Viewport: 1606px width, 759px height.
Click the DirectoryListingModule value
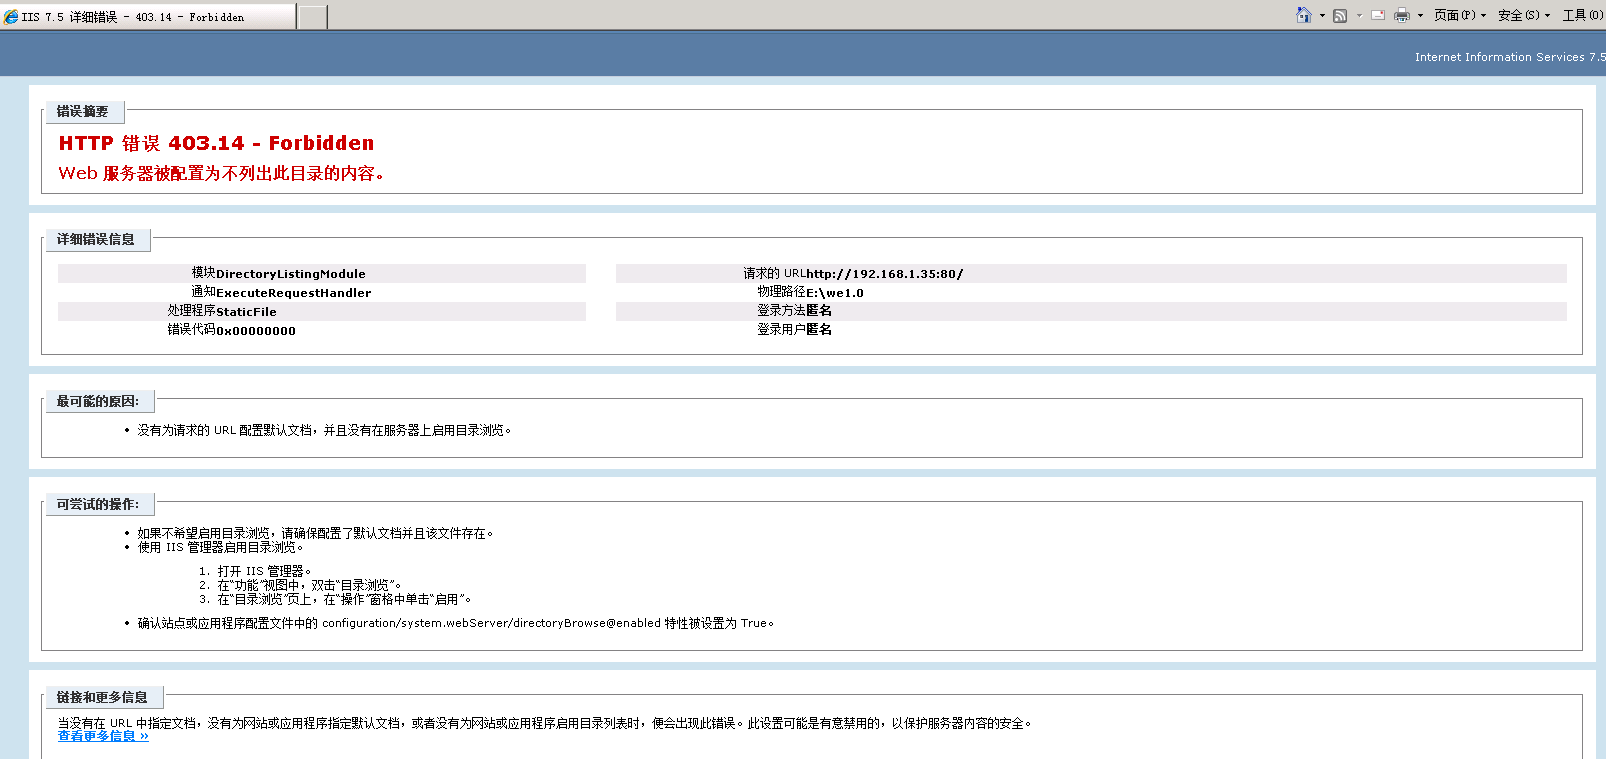click(x=291, y=274)
